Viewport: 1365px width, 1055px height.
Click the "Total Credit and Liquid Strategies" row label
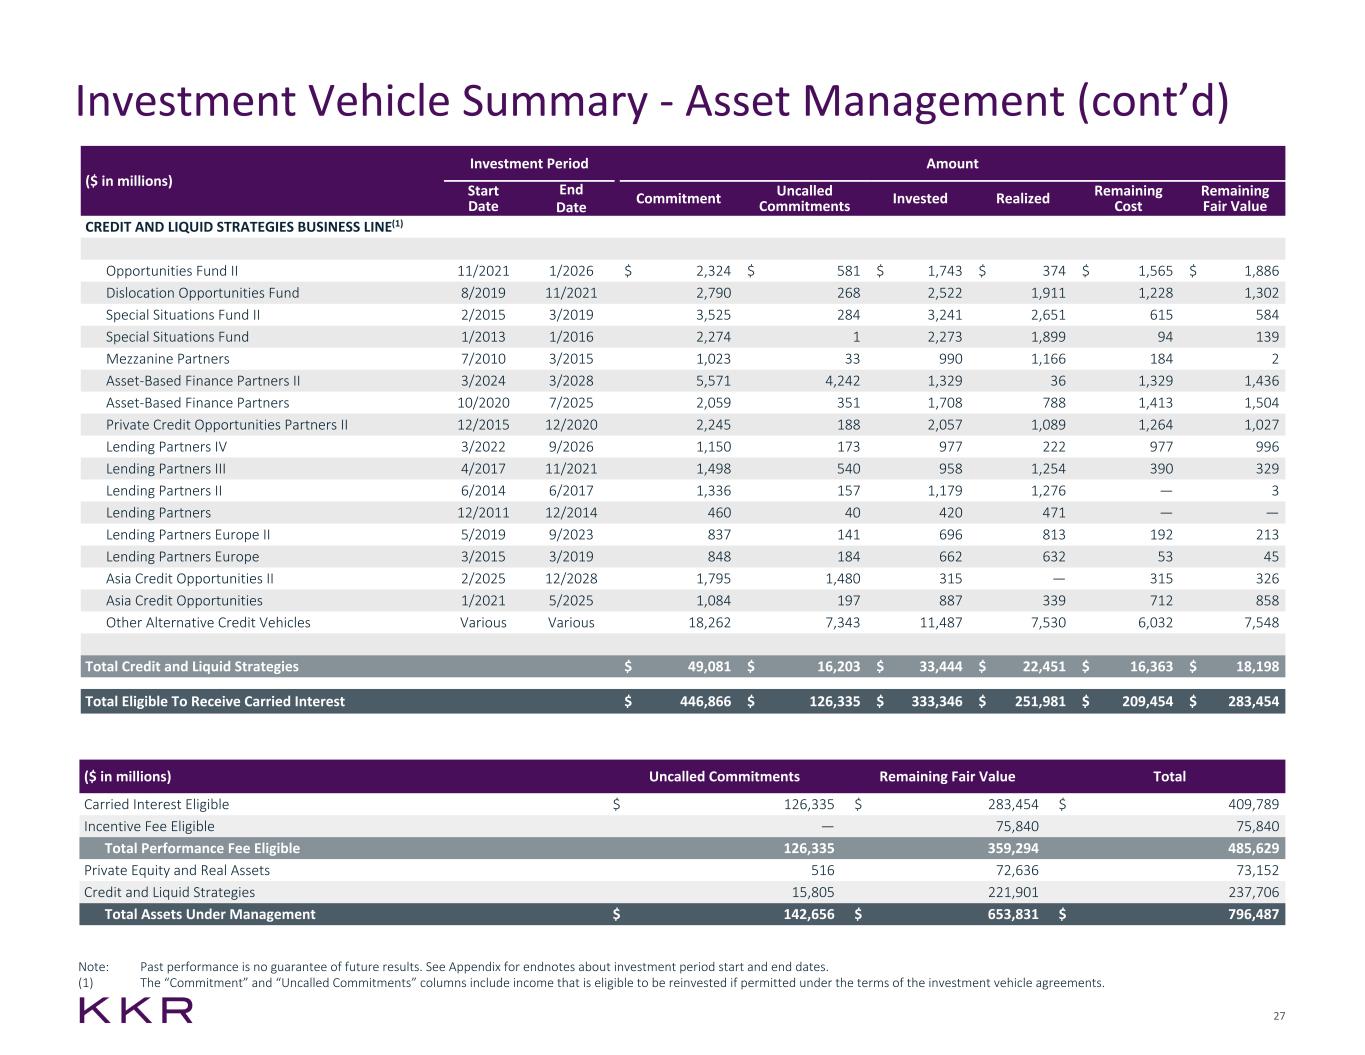(192, 667)
